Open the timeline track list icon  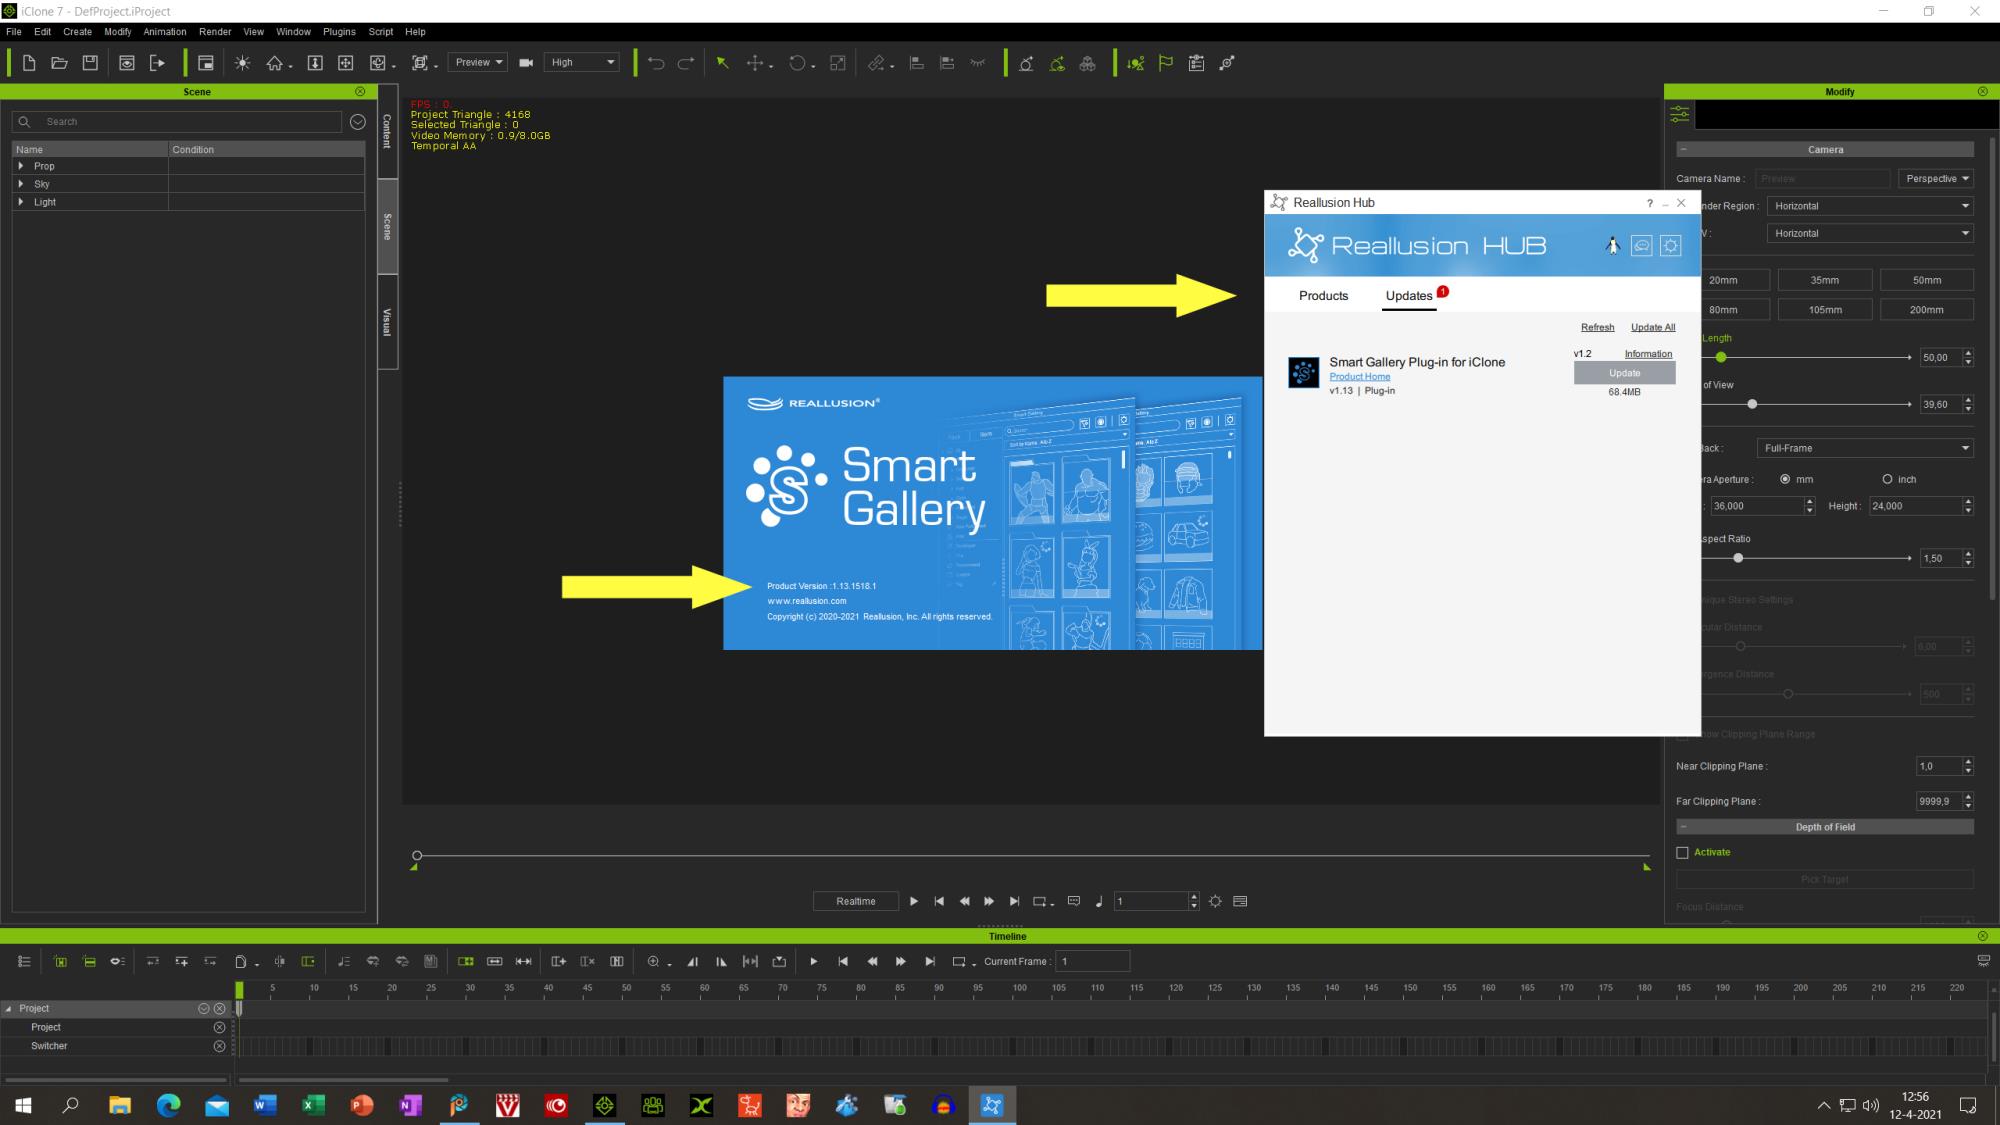24,961
